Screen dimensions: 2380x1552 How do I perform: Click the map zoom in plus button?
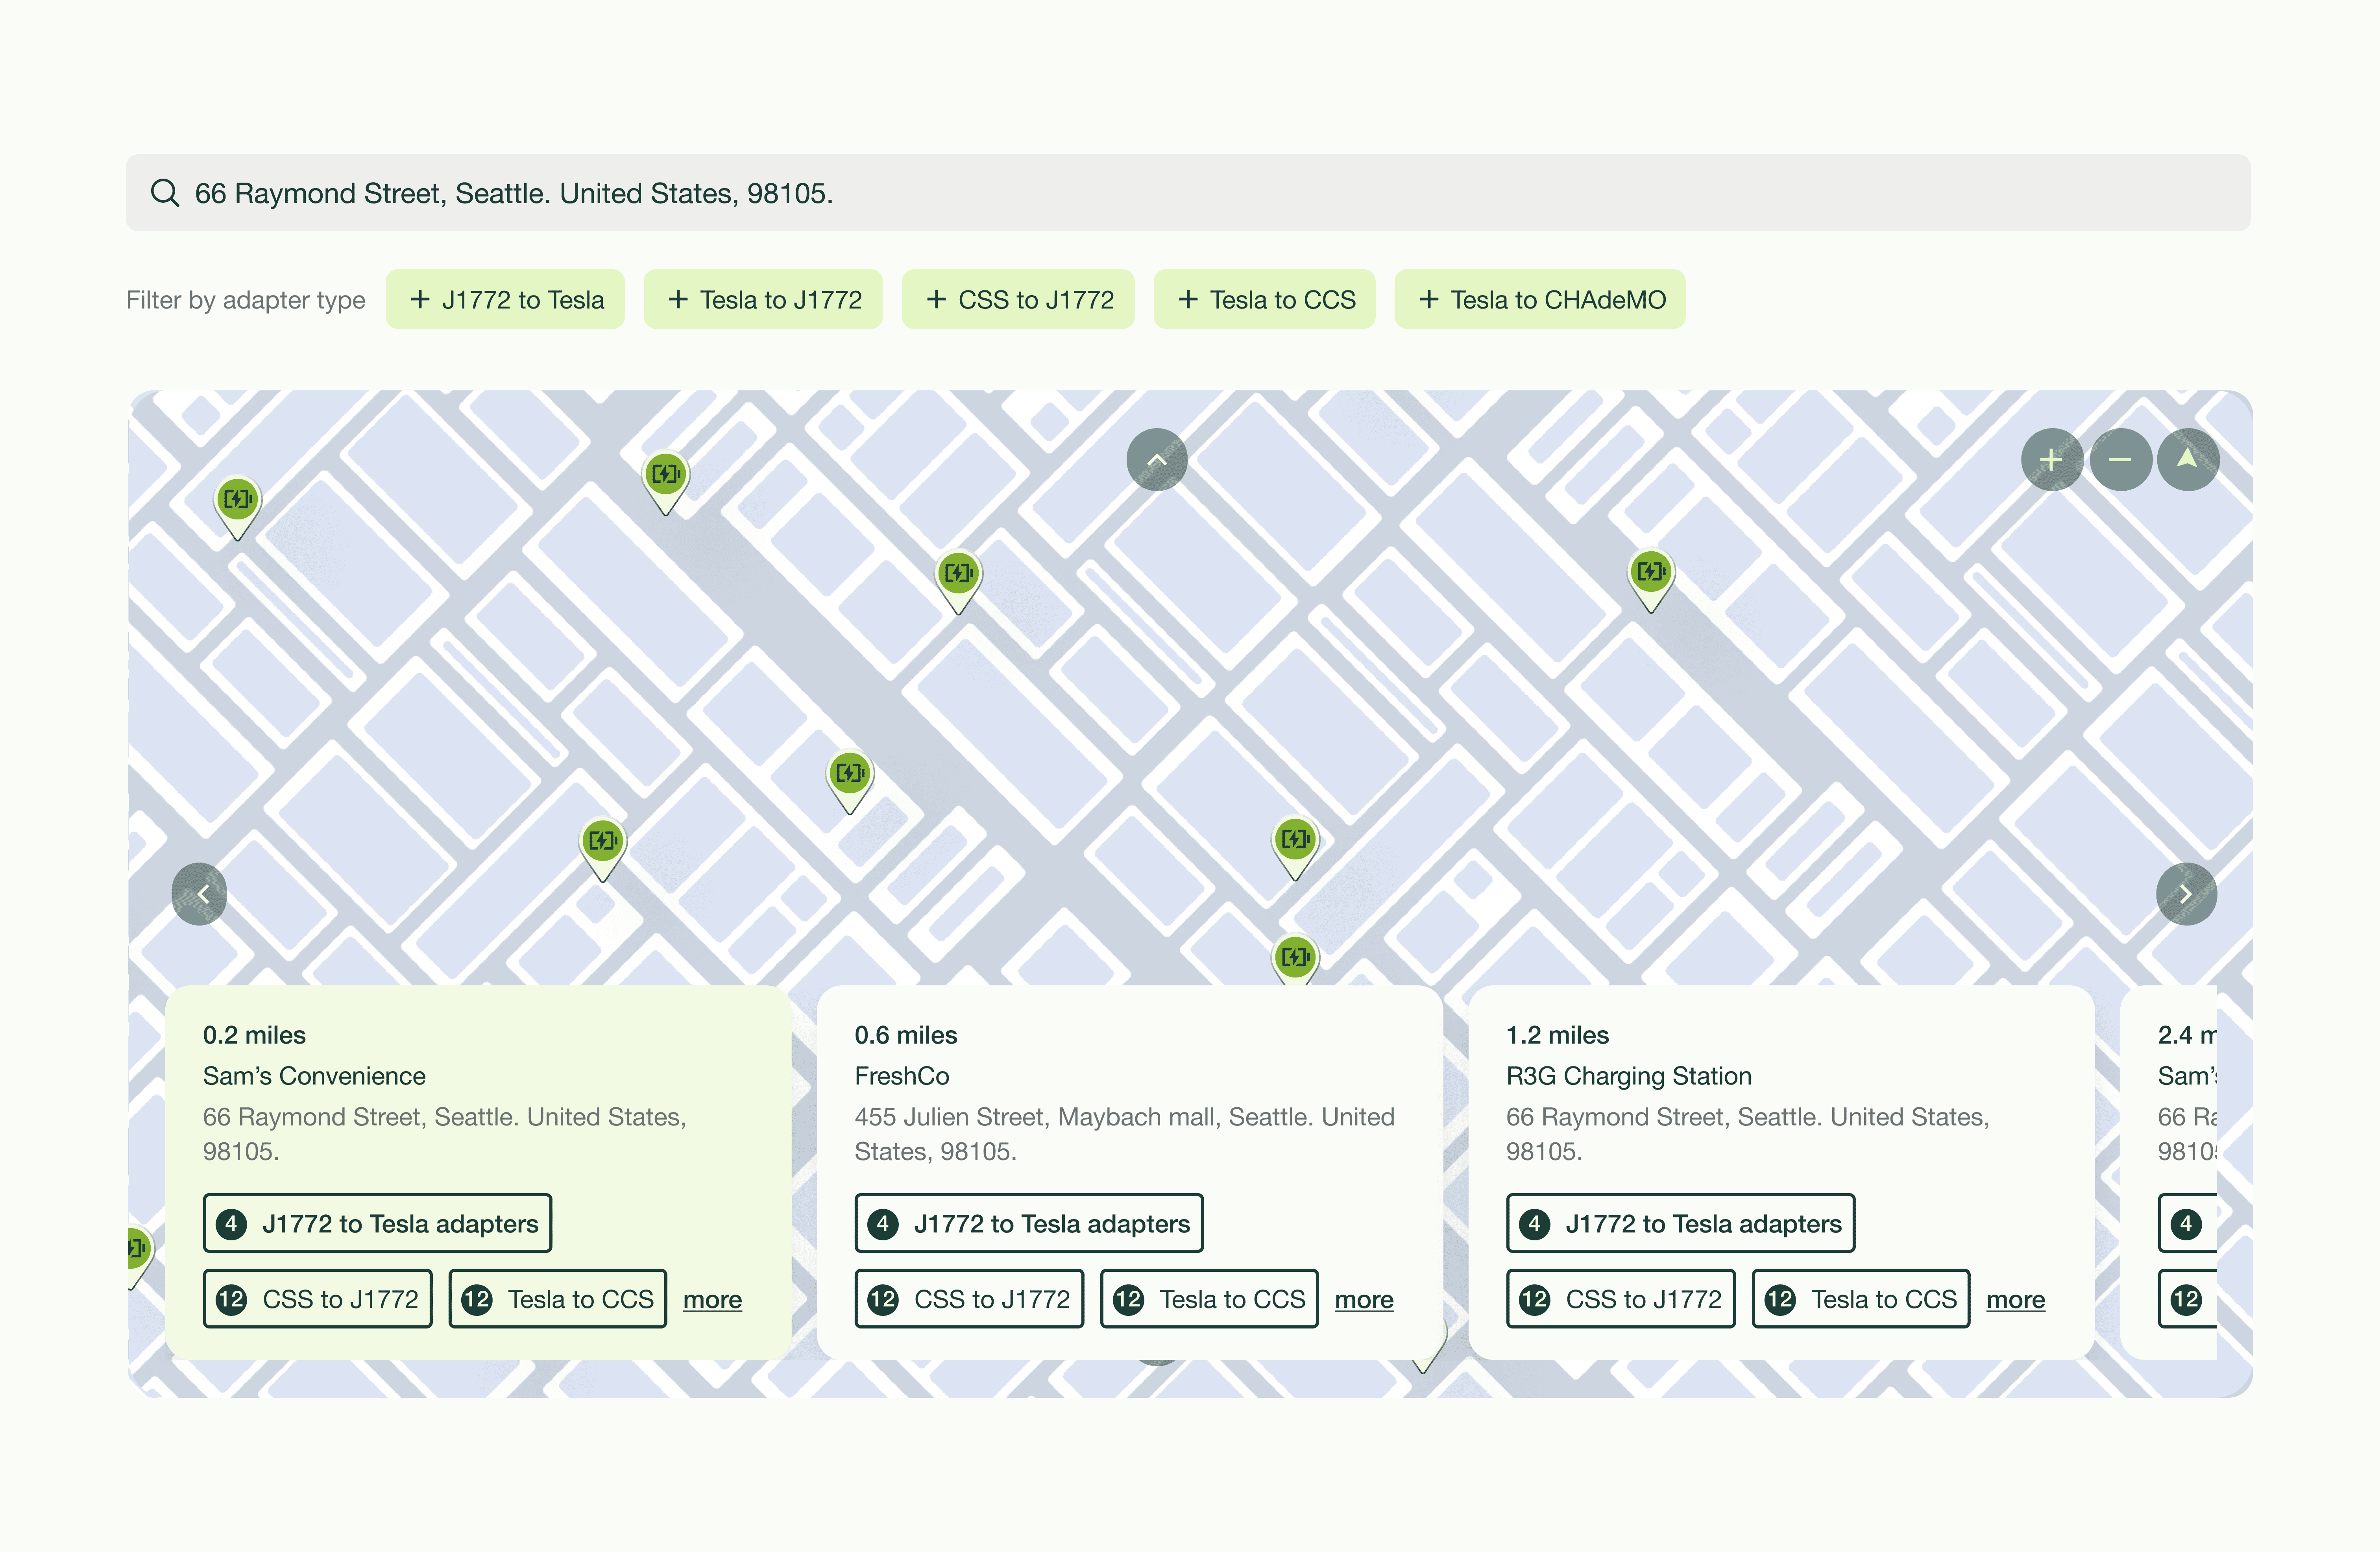(2051, 460)
